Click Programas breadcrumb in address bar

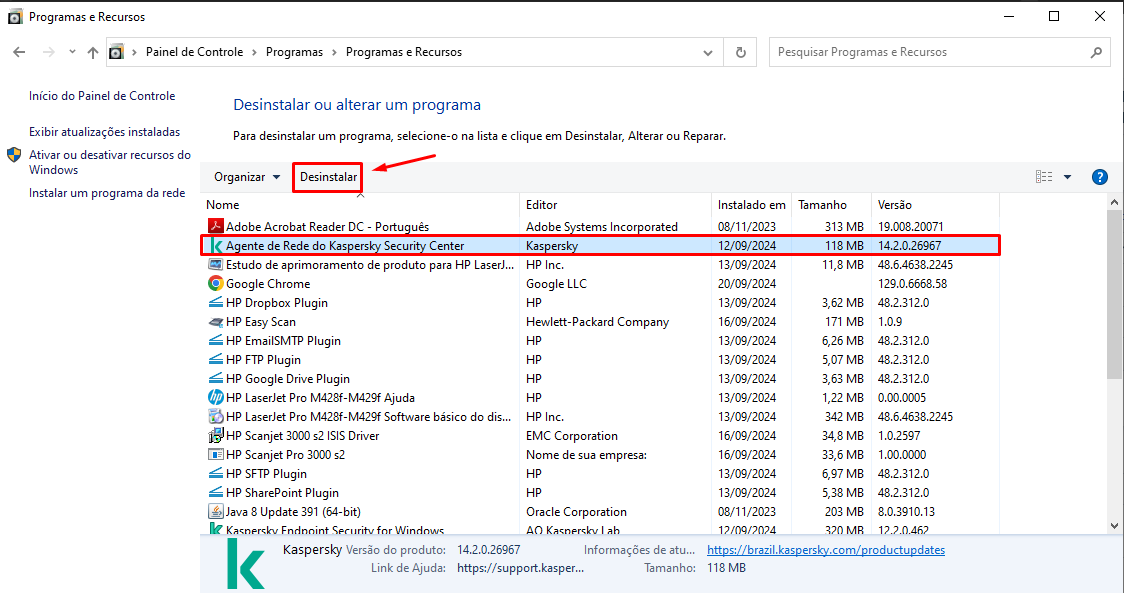pos(295,52)
